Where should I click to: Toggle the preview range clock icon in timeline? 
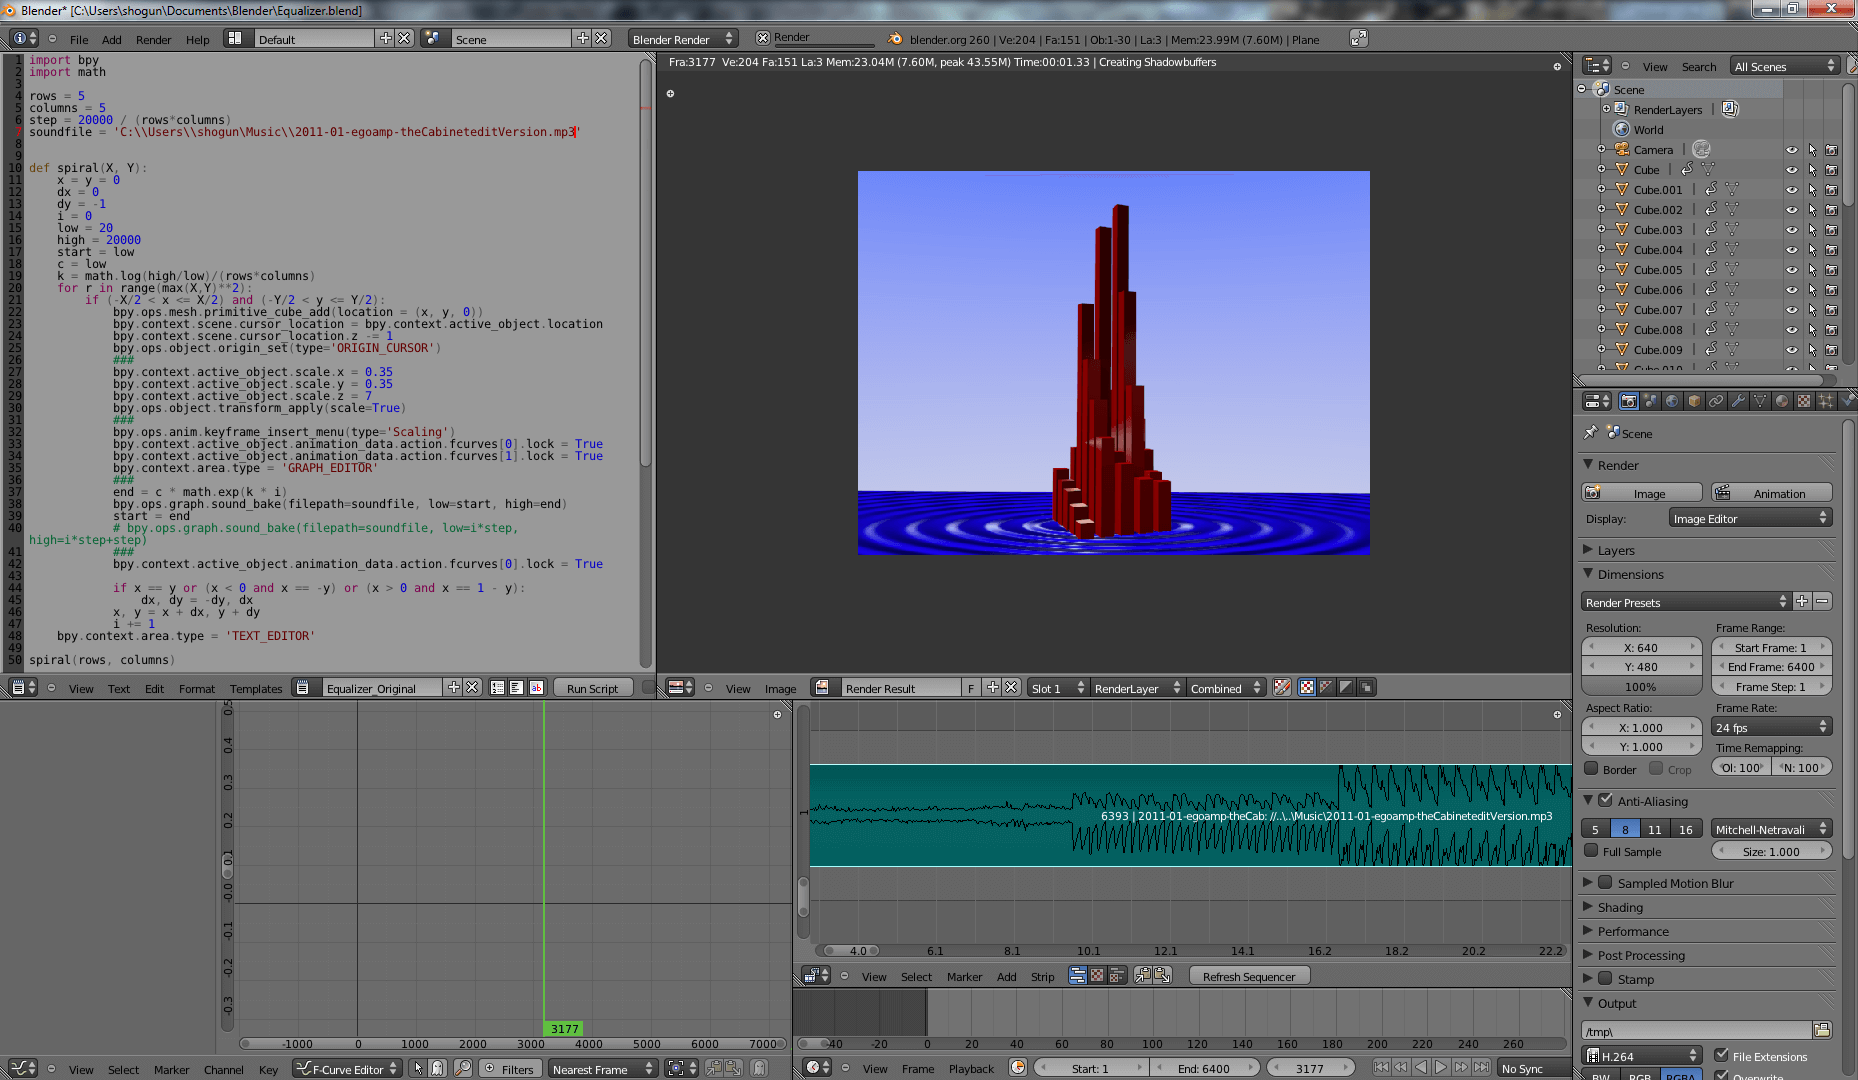[1018, 1067]
